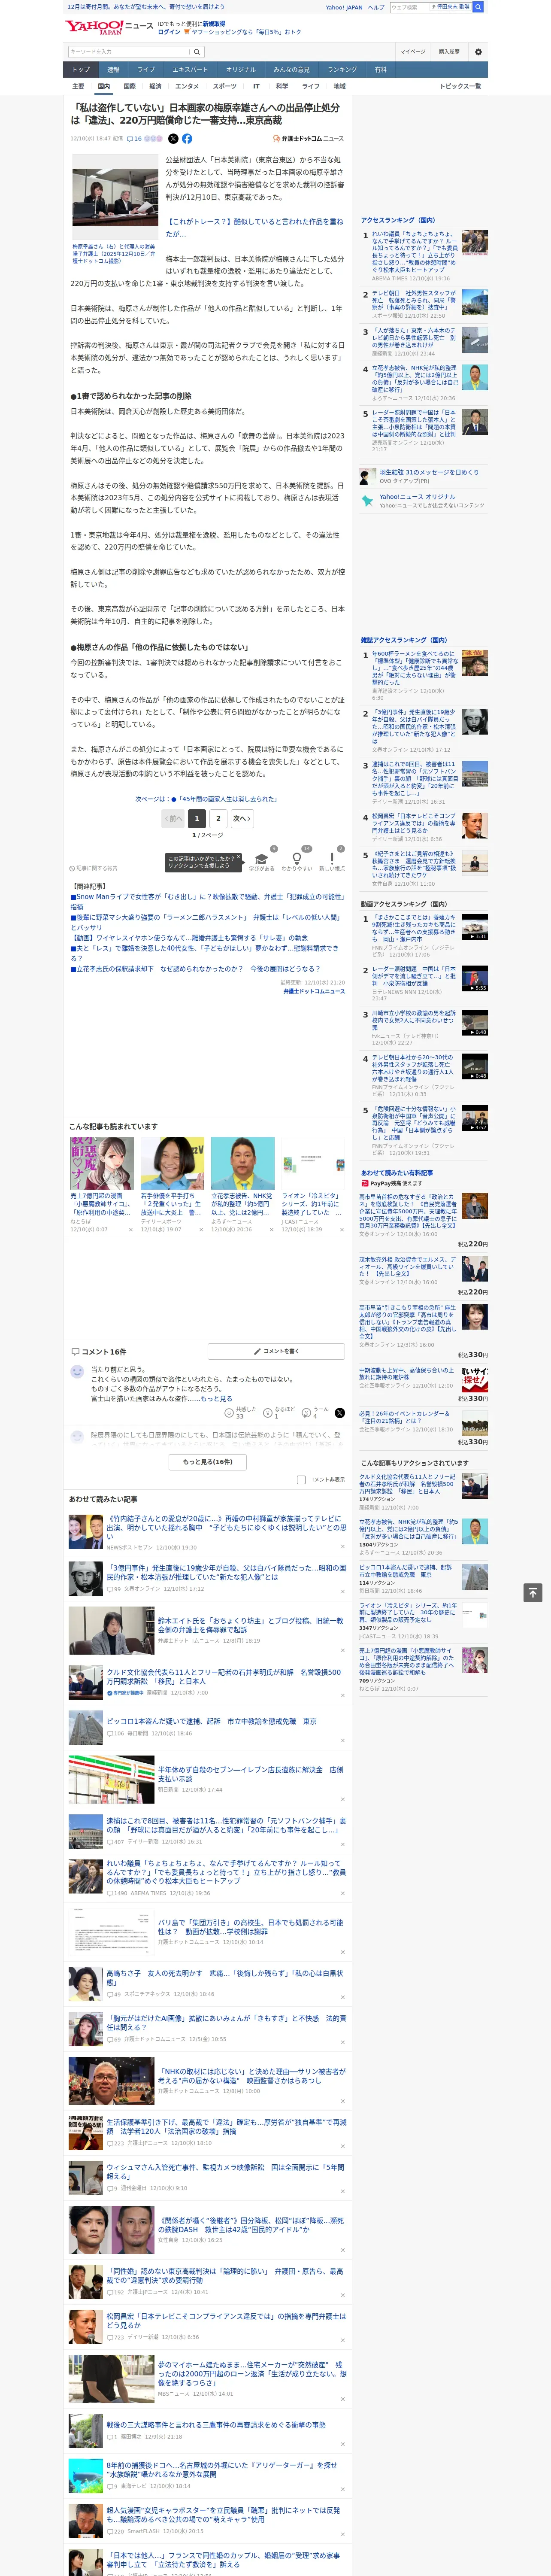Screen dimensions: 551x2576
Task: Click the コメントを書く button
Action: (x=276, y=1351)
